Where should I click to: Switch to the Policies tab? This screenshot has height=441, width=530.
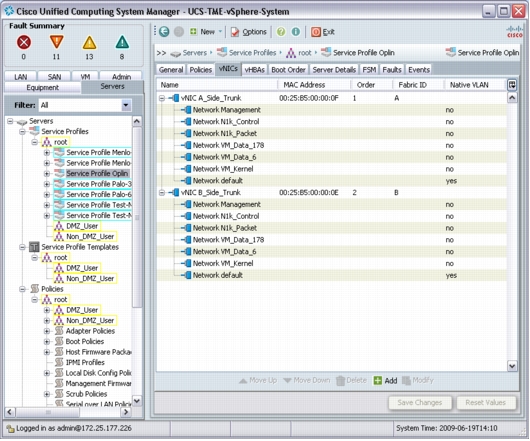200,70
